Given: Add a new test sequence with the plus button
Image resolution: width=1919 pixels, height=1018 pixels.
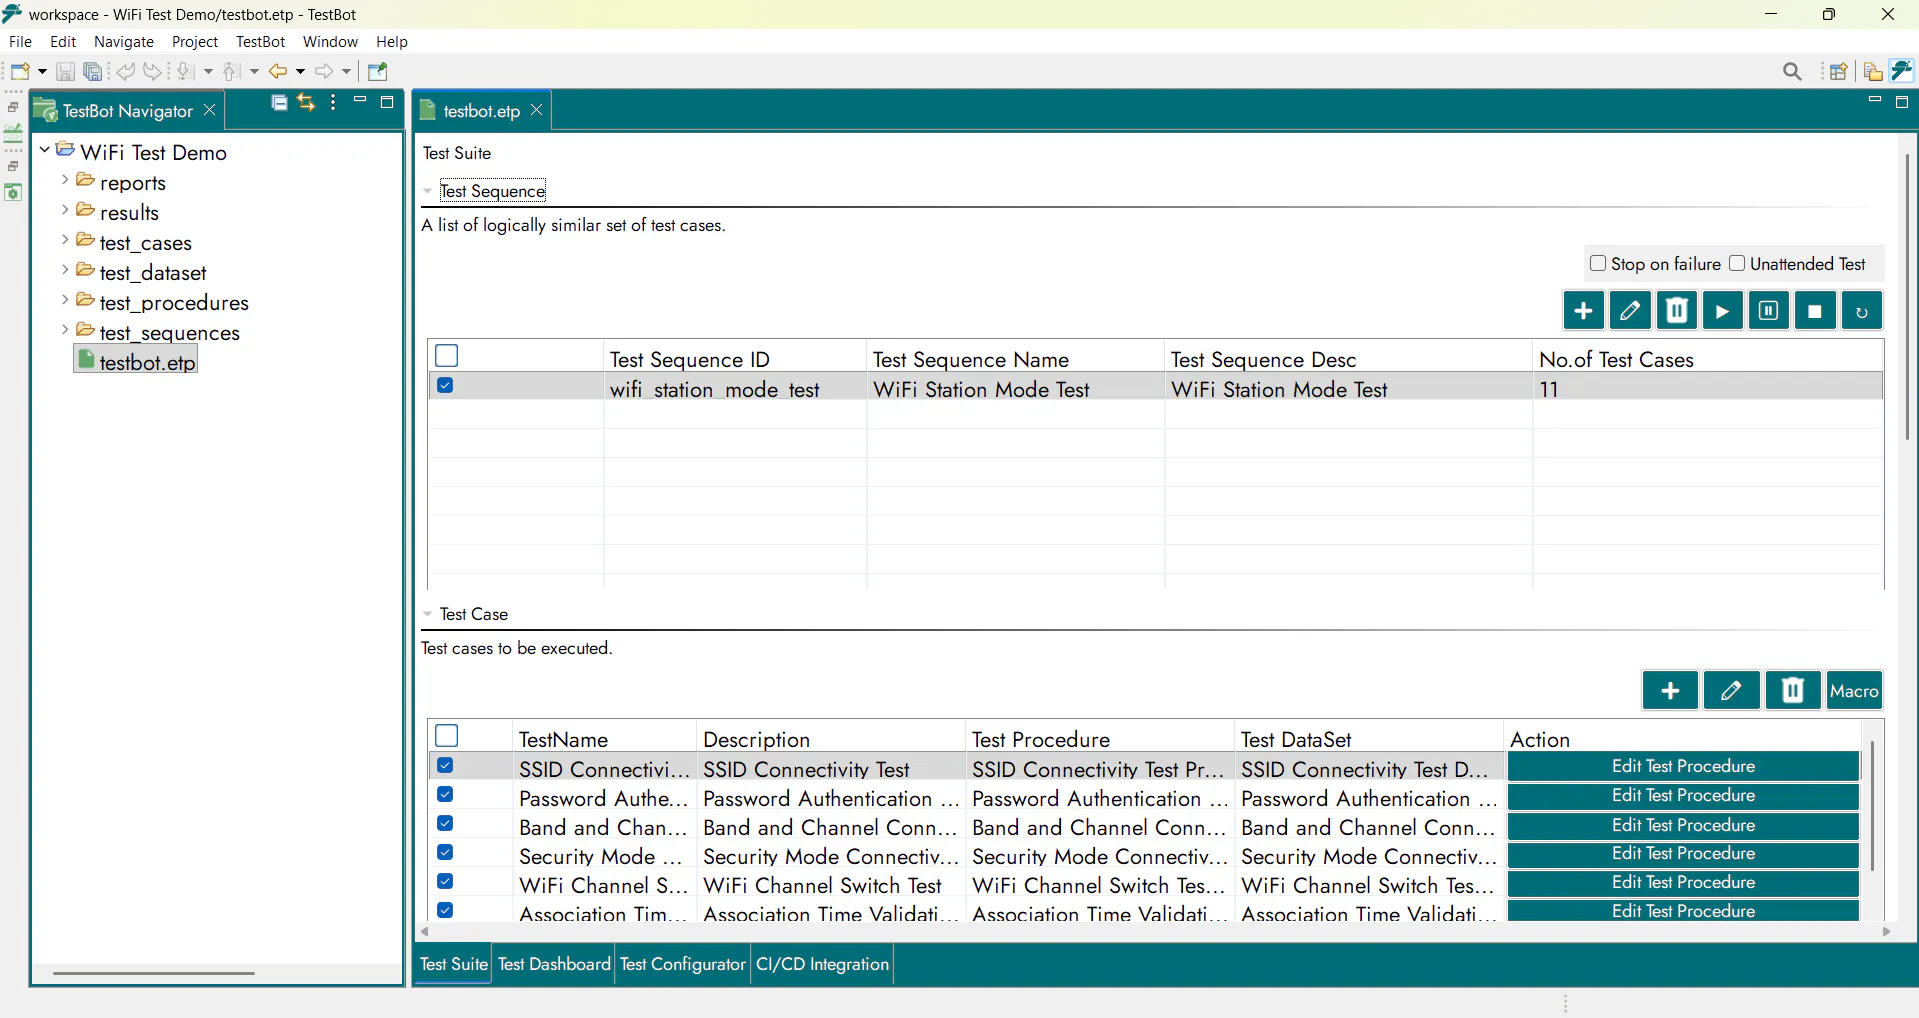Looking at the screenshot, I should [x=1583, y=311].
